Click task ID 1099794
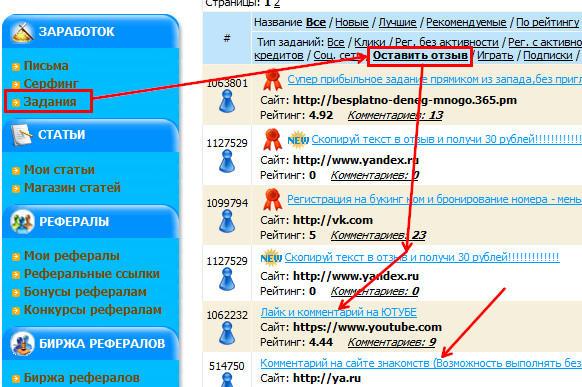This screenshot has width=582, height=387. (227, 203)
